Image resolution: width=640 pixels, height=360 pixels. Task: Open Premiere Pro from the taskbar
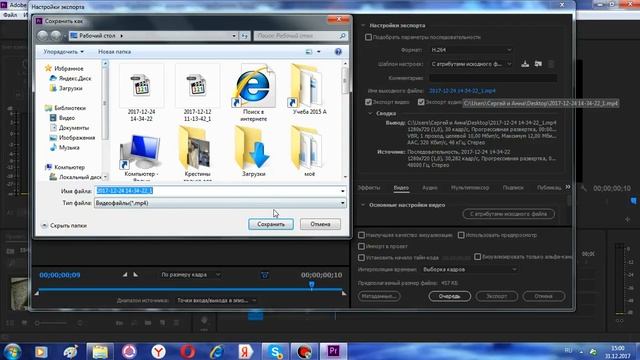pos(333,351)
